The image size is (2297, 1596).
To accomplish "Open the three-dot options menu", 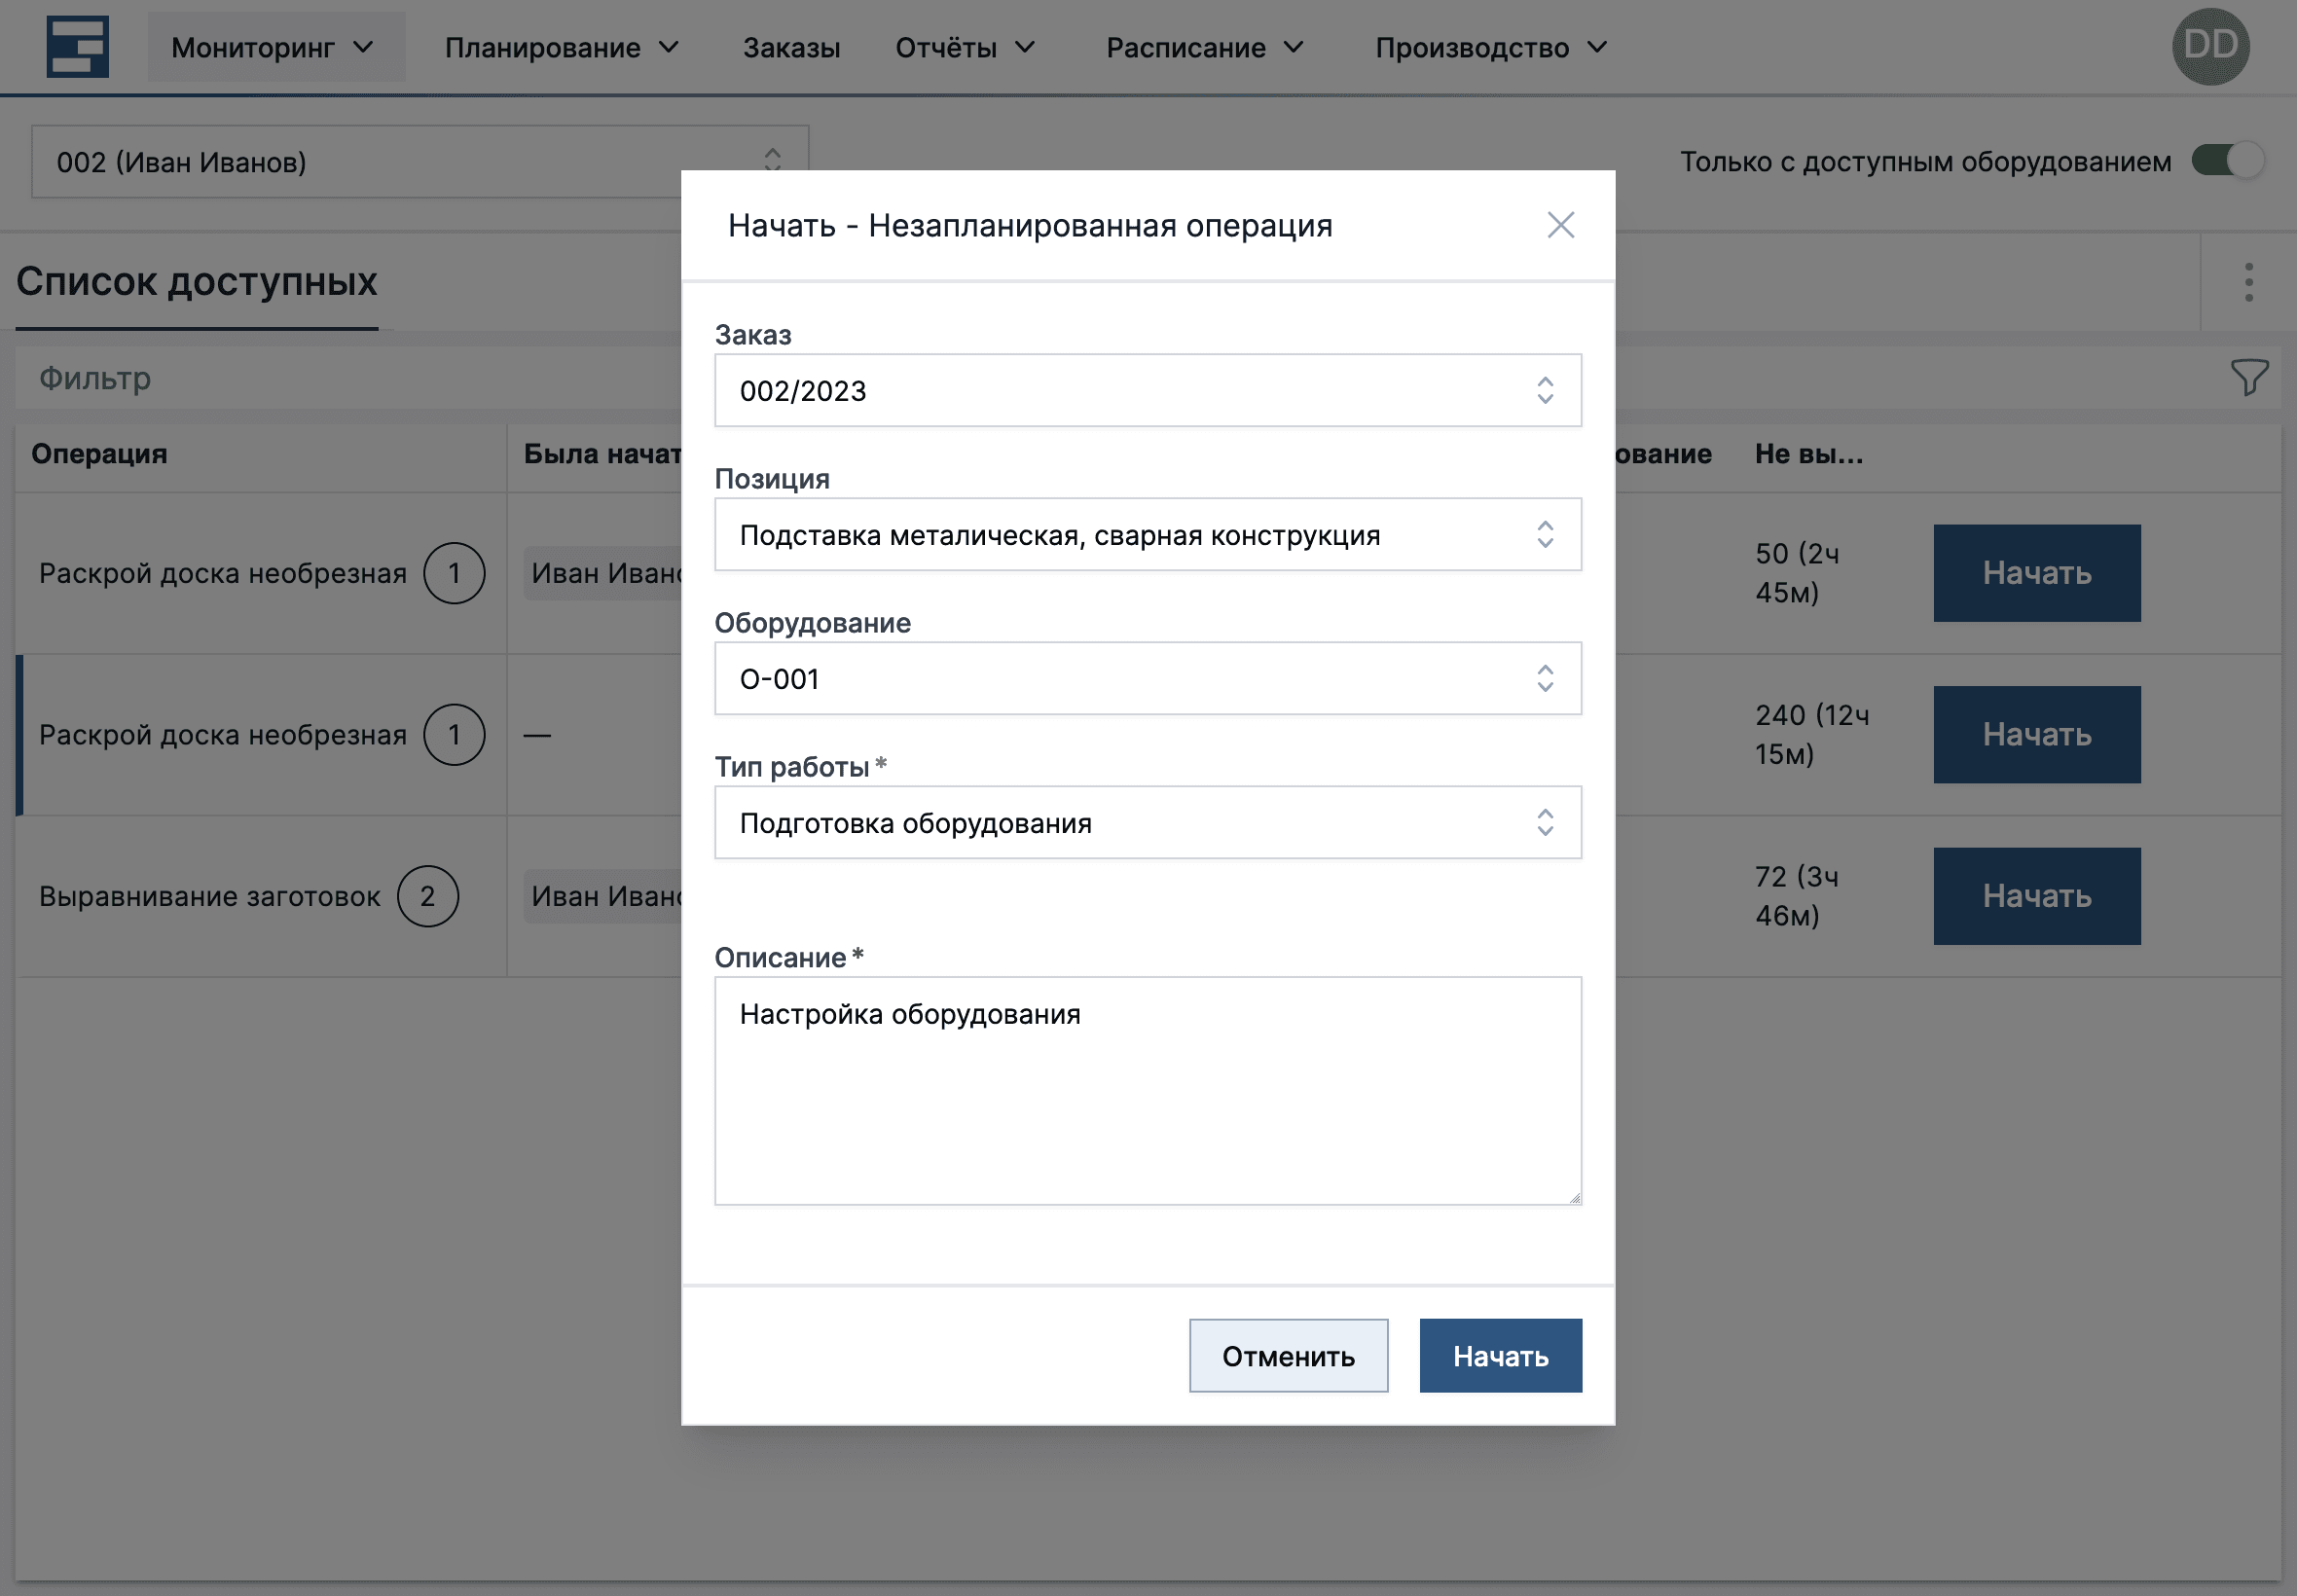I will click(2248, 283).
